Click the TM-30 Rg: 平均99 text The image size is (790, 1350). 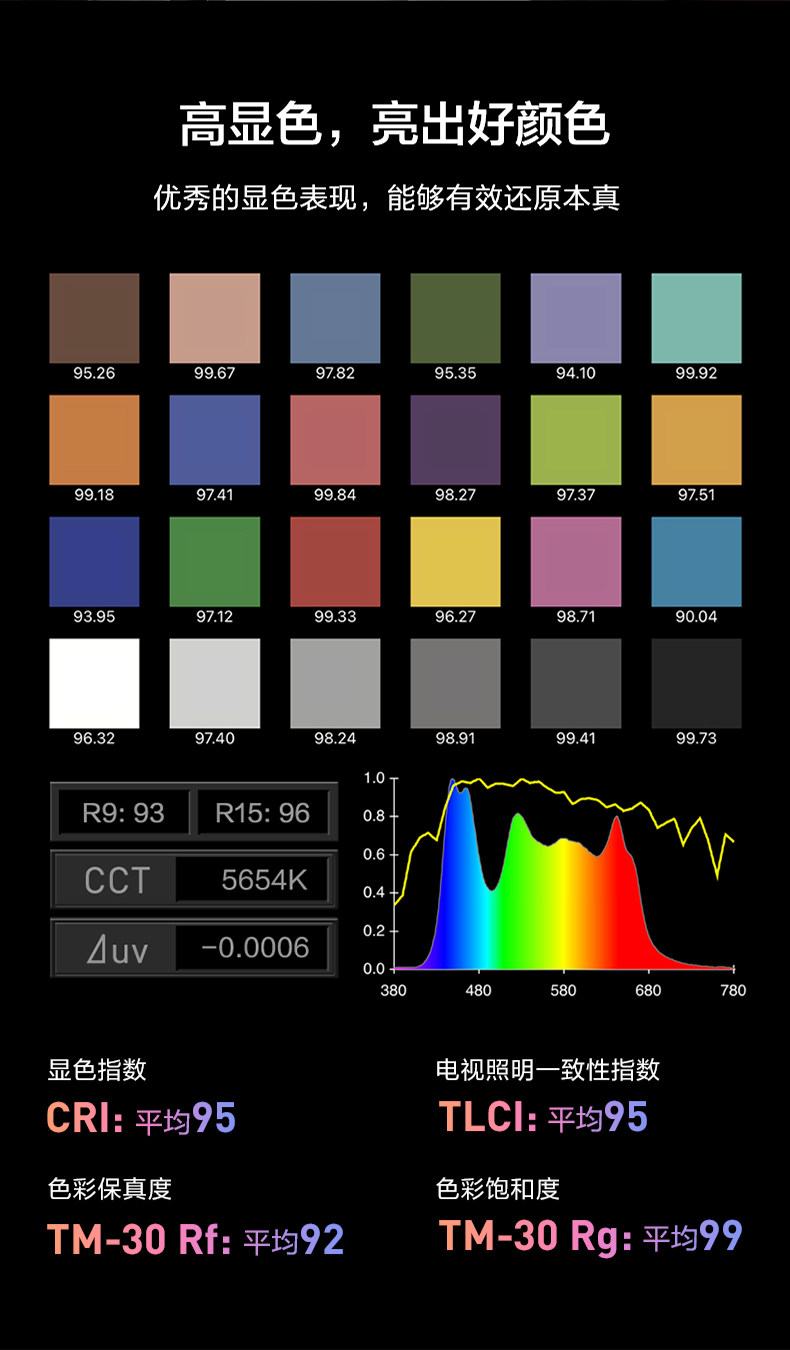591,1237
